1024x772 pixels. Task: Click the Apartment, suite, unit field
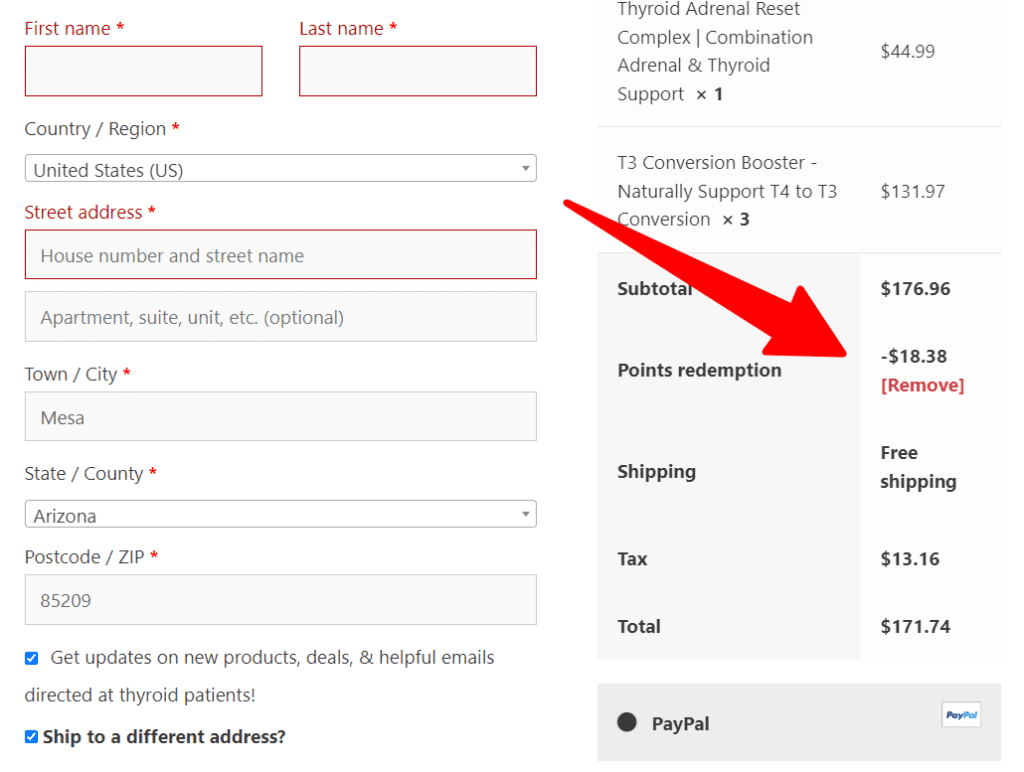pyautogui.click(x=281, y=317)
